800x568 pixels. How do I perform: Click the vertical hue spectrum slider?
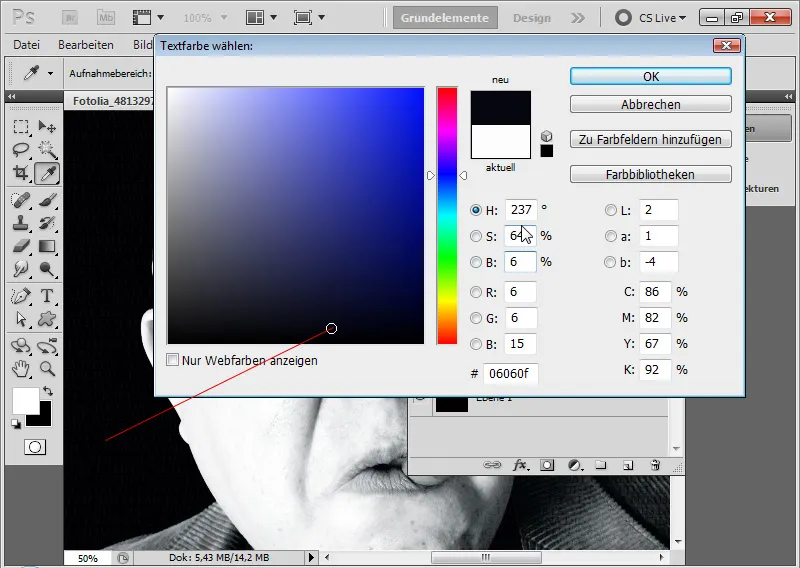click(x=447, y=216)
